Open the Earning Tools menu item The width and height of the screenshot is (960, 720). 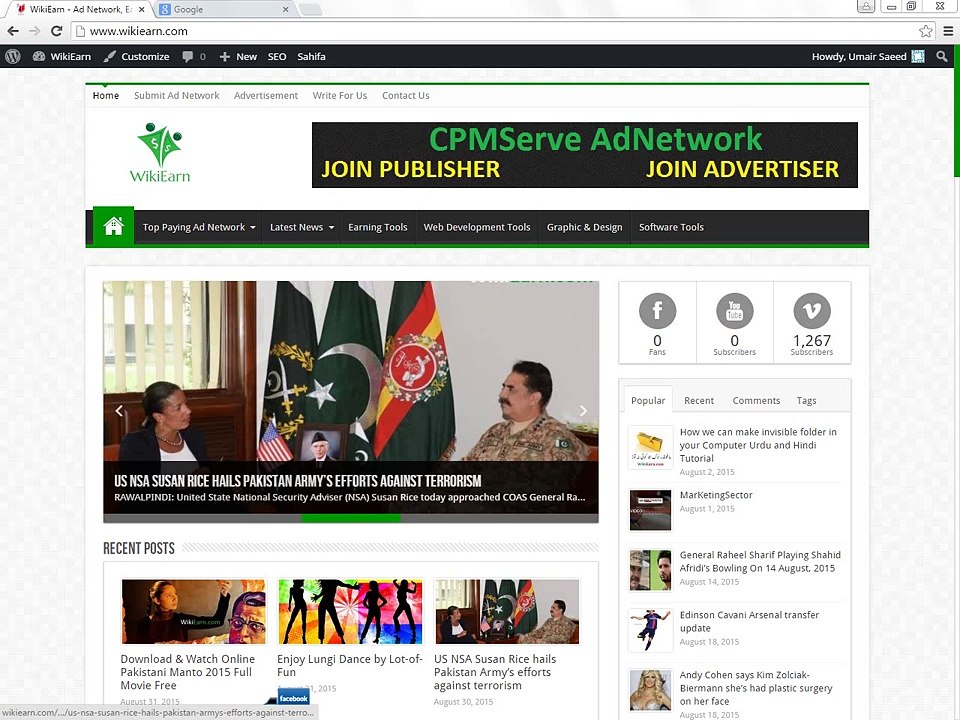pyautogui.click(x=378, y=227)
